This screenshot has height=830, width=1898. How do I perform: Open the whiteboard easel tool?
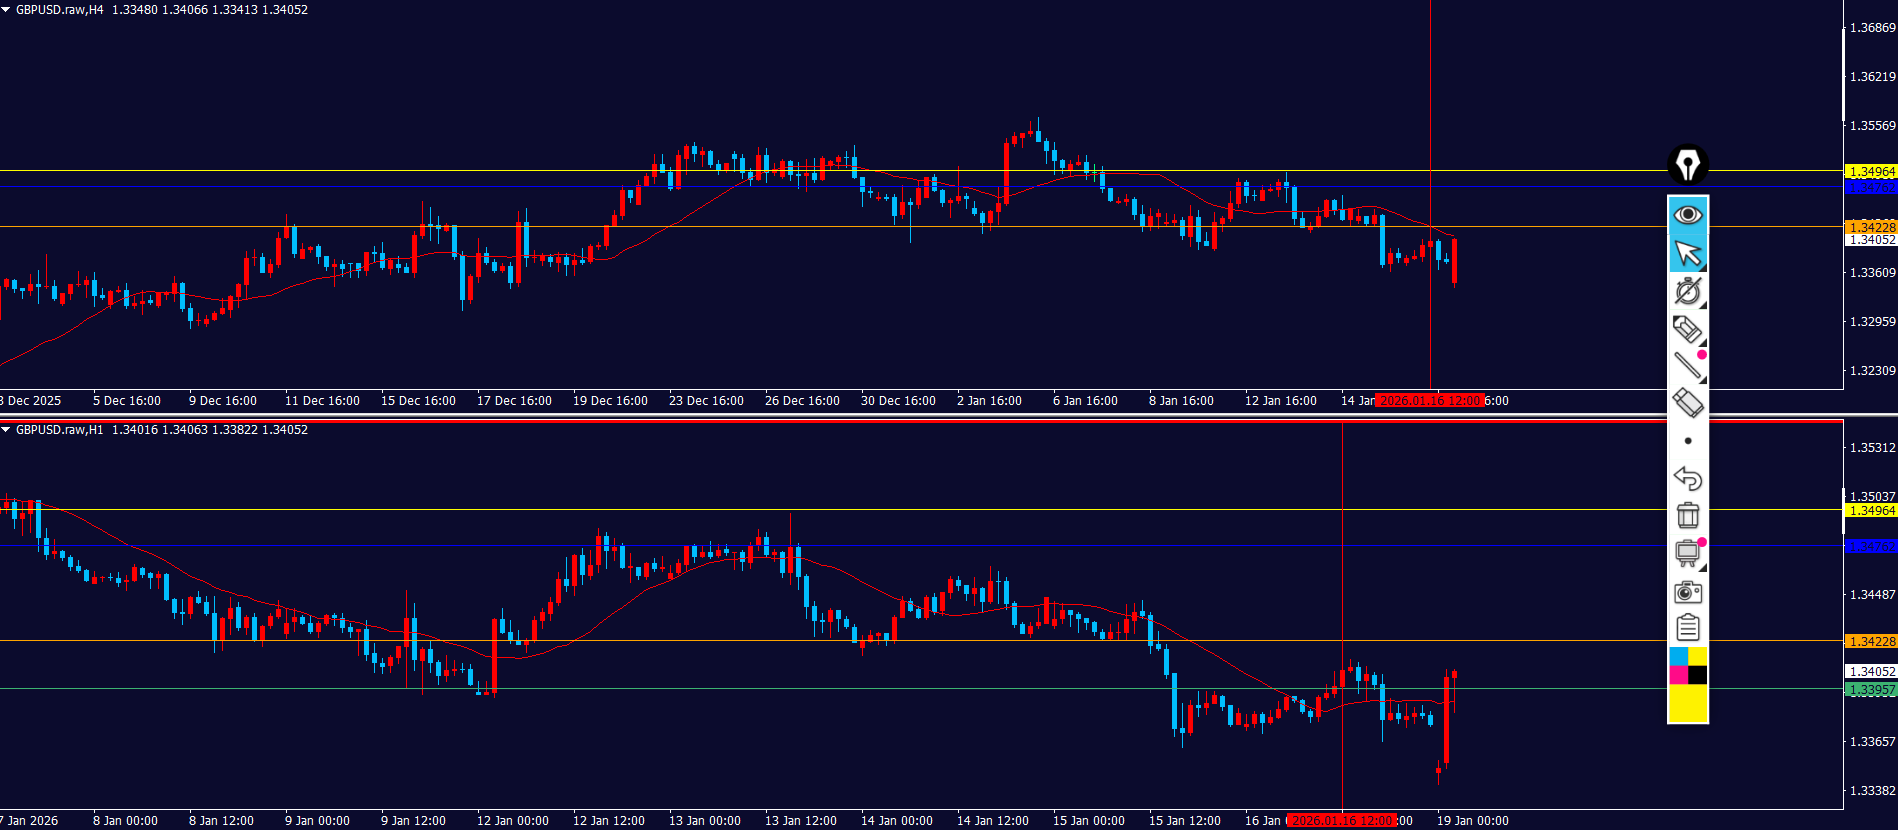pos(1688,552)
